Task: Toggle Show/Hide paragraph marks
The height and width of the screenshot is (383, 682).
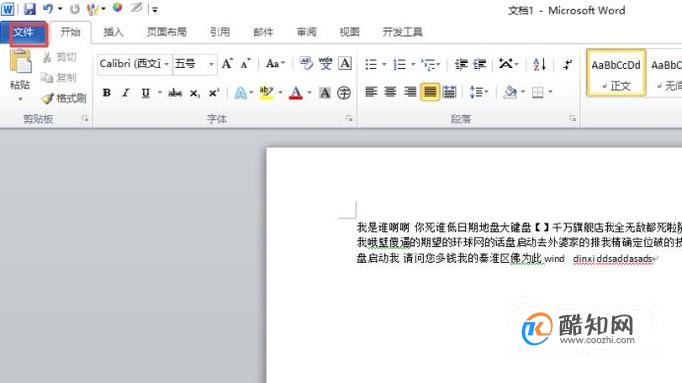Action: coord(567,65)
